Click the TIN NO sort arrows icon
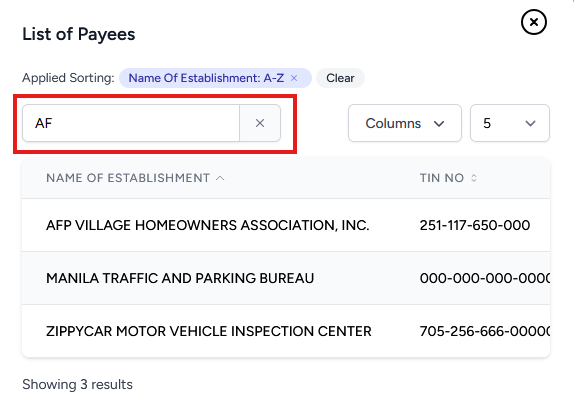This screenshot has width=574, height=414. (x=474, y=178)
